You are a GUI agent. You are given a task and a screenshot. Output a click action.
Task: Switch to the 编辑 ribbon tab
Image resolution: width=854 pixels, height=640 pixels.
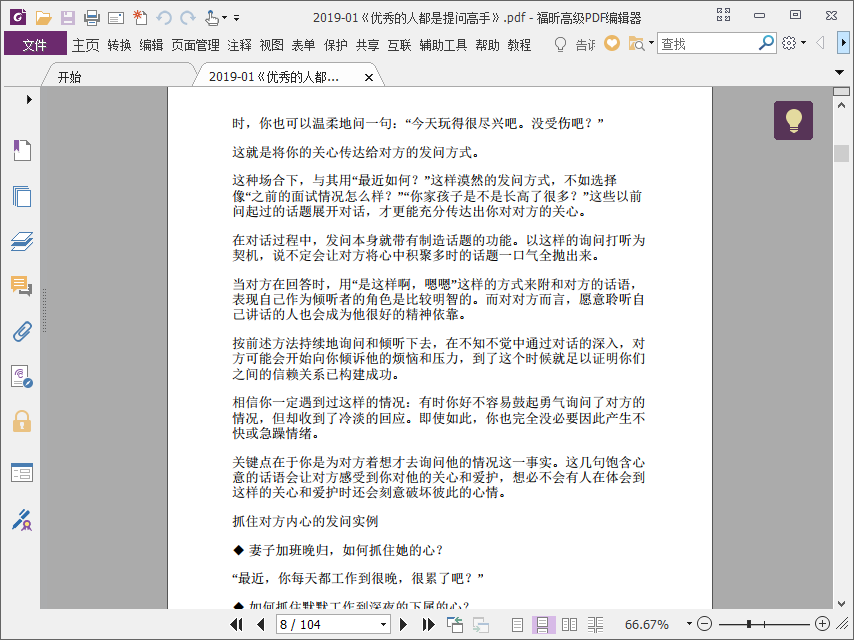(x=151, y=45)
